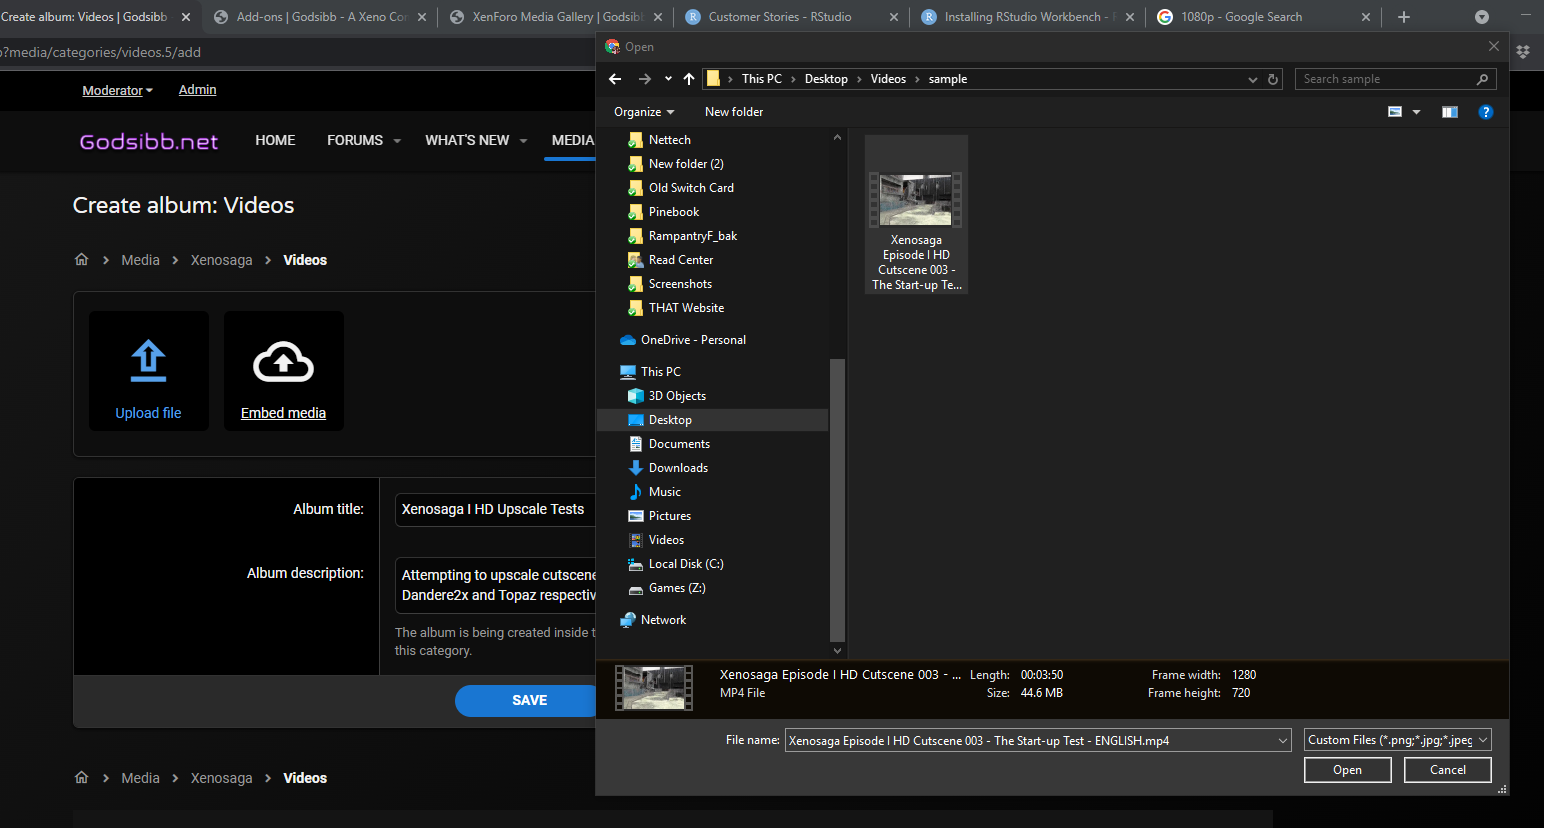Change view layout icon
This screenshot has height=828, width=1544.
[1395, 112]
